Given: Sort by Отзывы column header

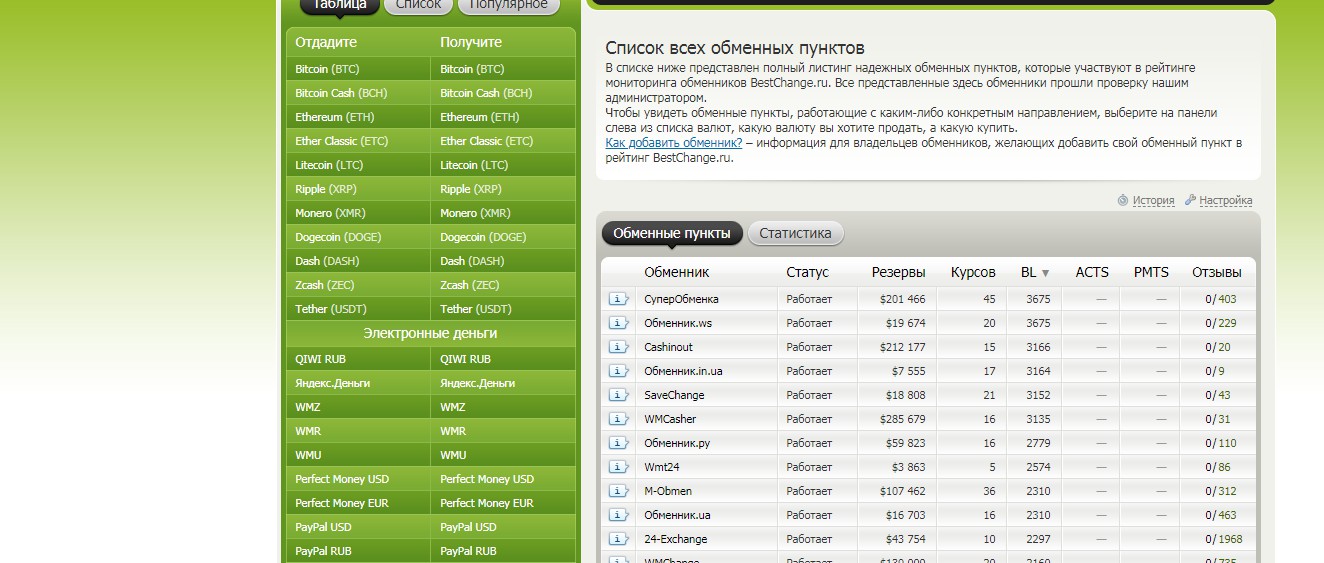Looking at the screenshot, I should (x=1217, y=272).
